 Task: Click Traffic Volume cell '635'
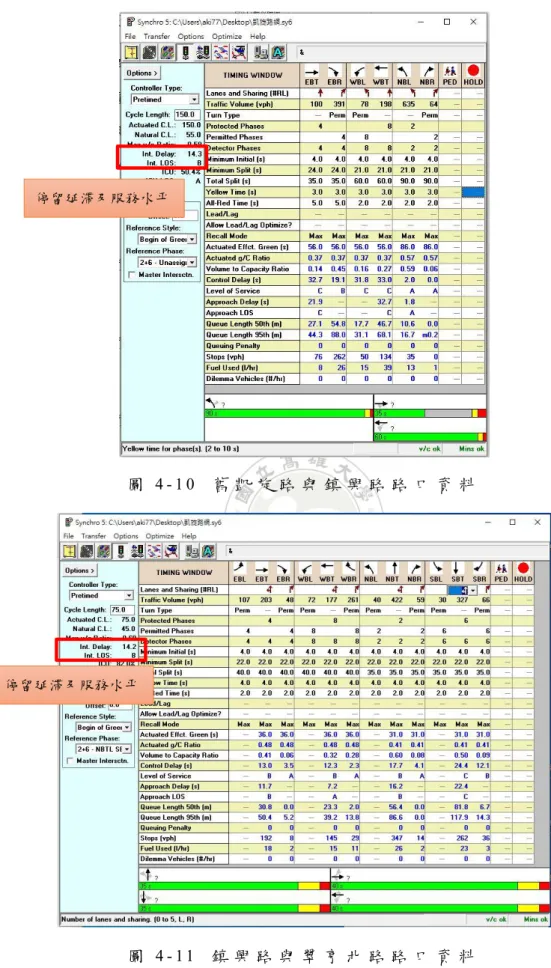pyautogui.click(x=406, y=104)
